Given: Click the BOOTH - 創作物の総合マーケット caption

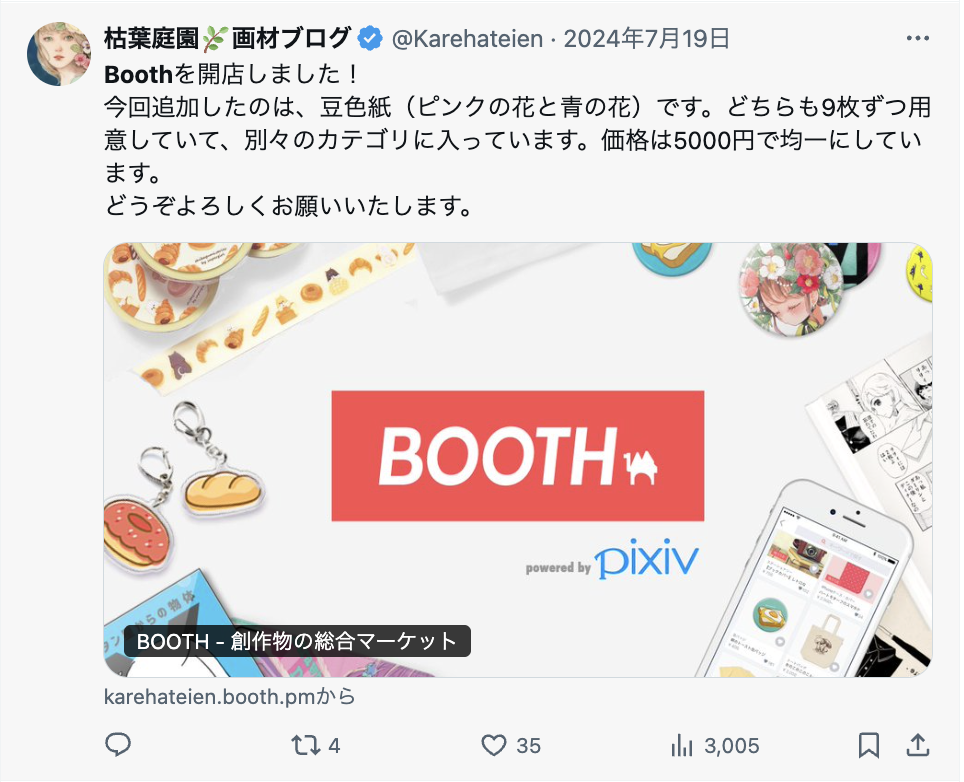Looking at the screenshot, I should tap(297, 641).
